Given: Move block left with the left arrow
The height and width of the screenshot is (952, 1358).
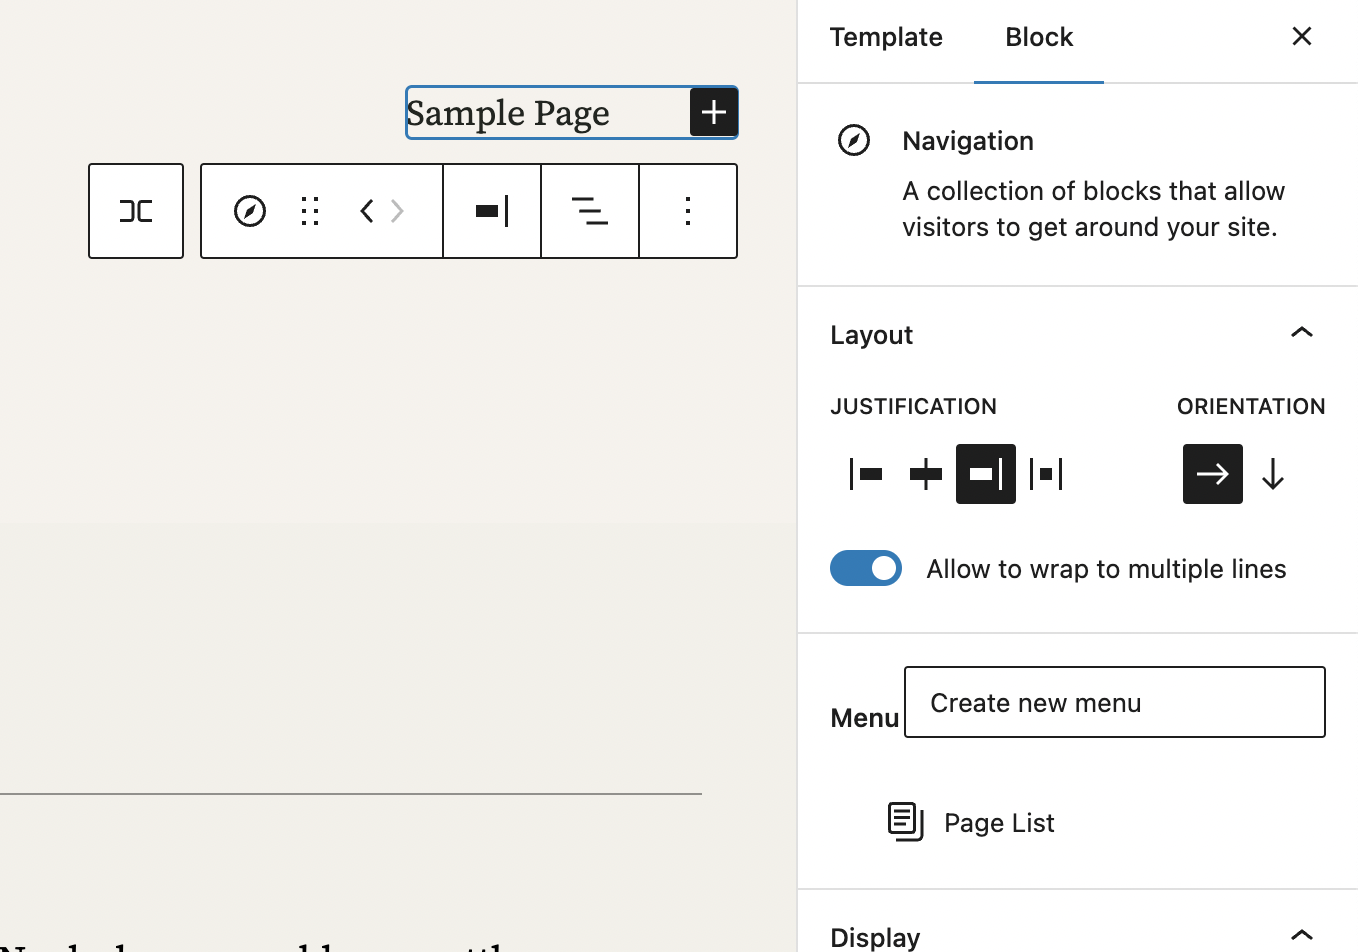Looking at the screenshot, I should [x=366, y=211].
